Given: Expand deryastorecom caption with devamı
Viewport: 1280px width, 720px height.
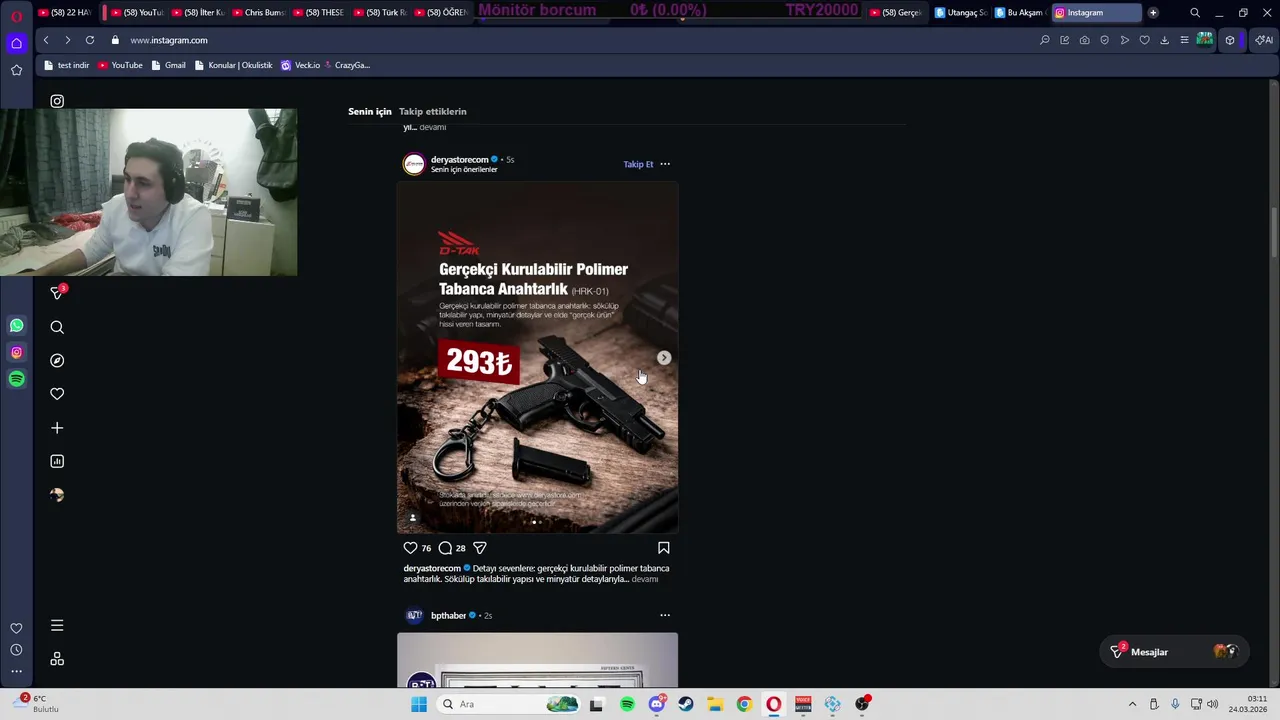Looking at the screenshot, I should coord(645,579).
